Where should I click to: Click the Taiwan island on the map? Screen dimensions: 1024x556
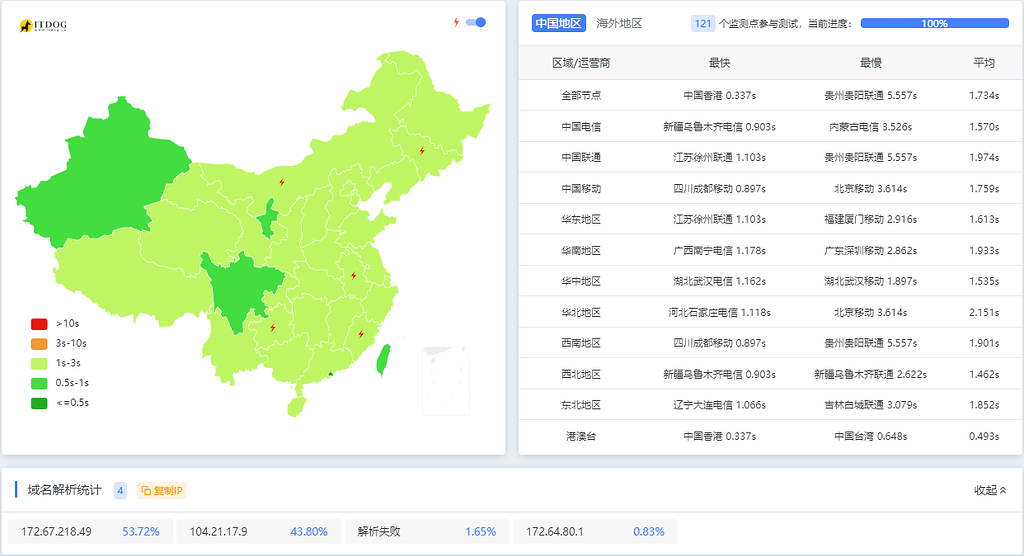click(383, 360)
